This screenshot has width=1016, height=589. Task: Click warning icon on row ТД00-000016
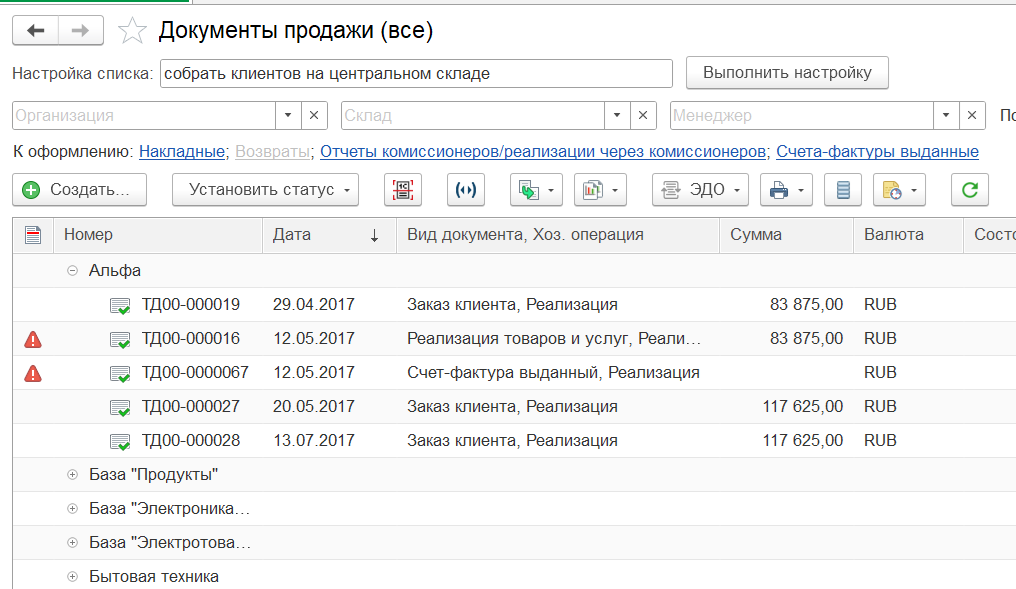pos(33,339)
